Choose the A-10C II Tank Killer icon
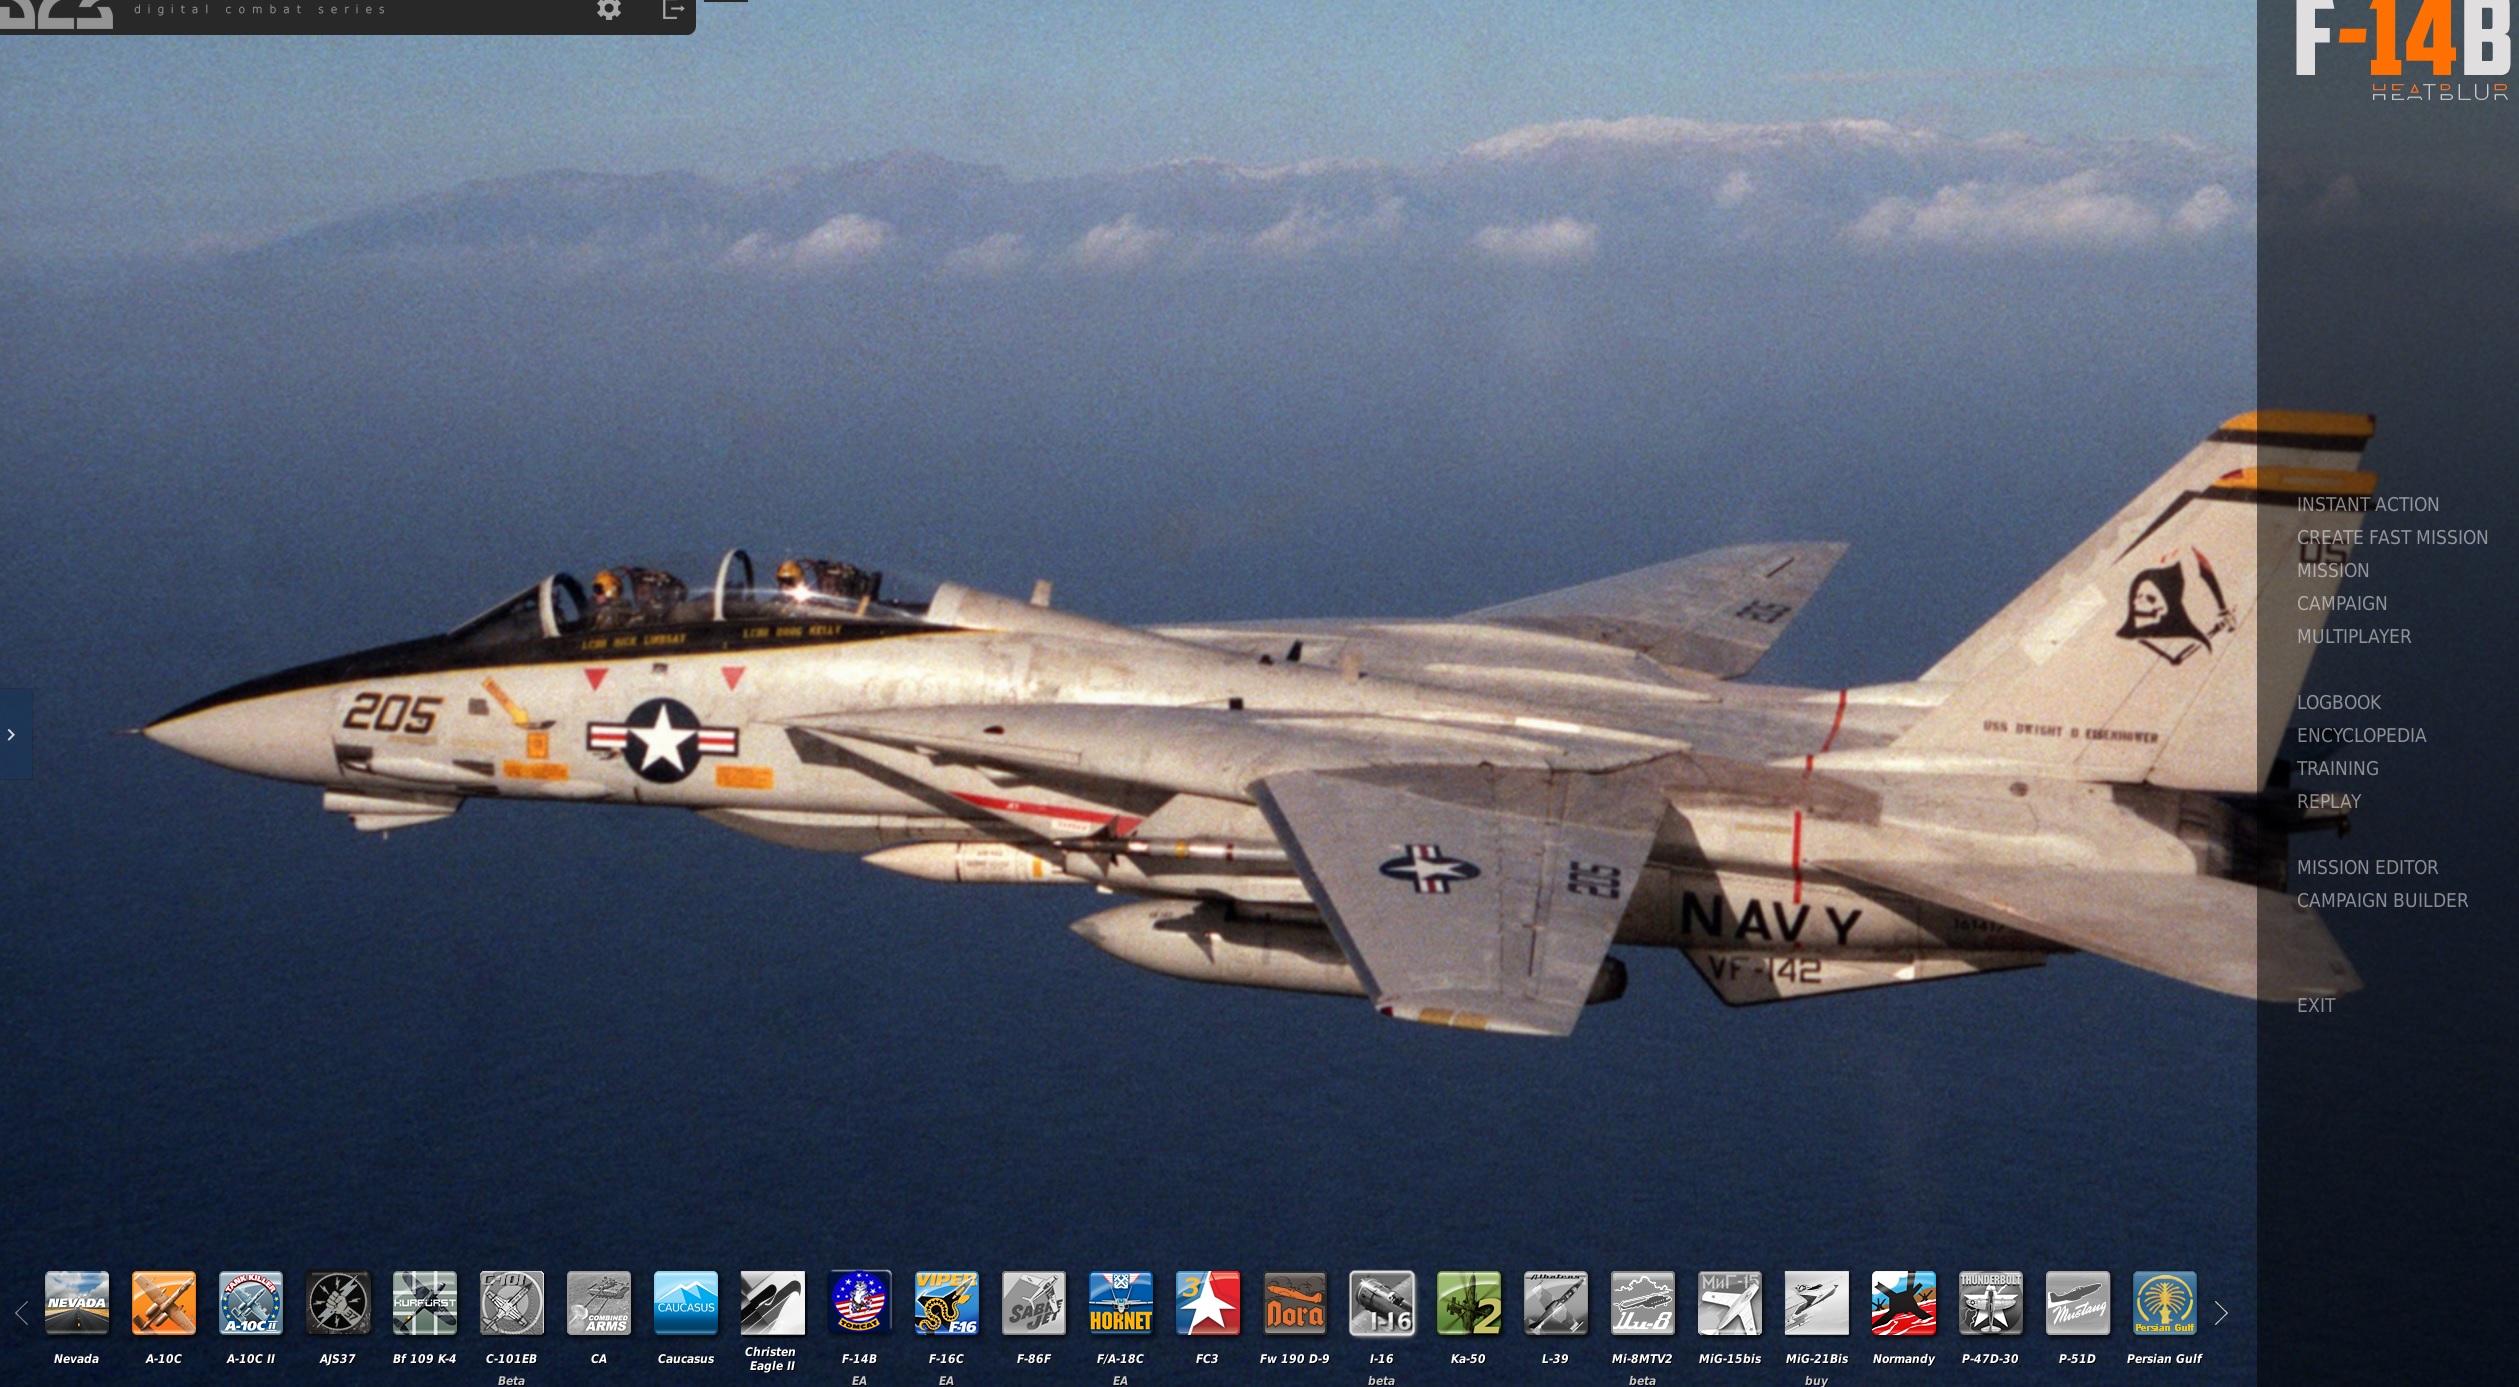 [250, 1302]
